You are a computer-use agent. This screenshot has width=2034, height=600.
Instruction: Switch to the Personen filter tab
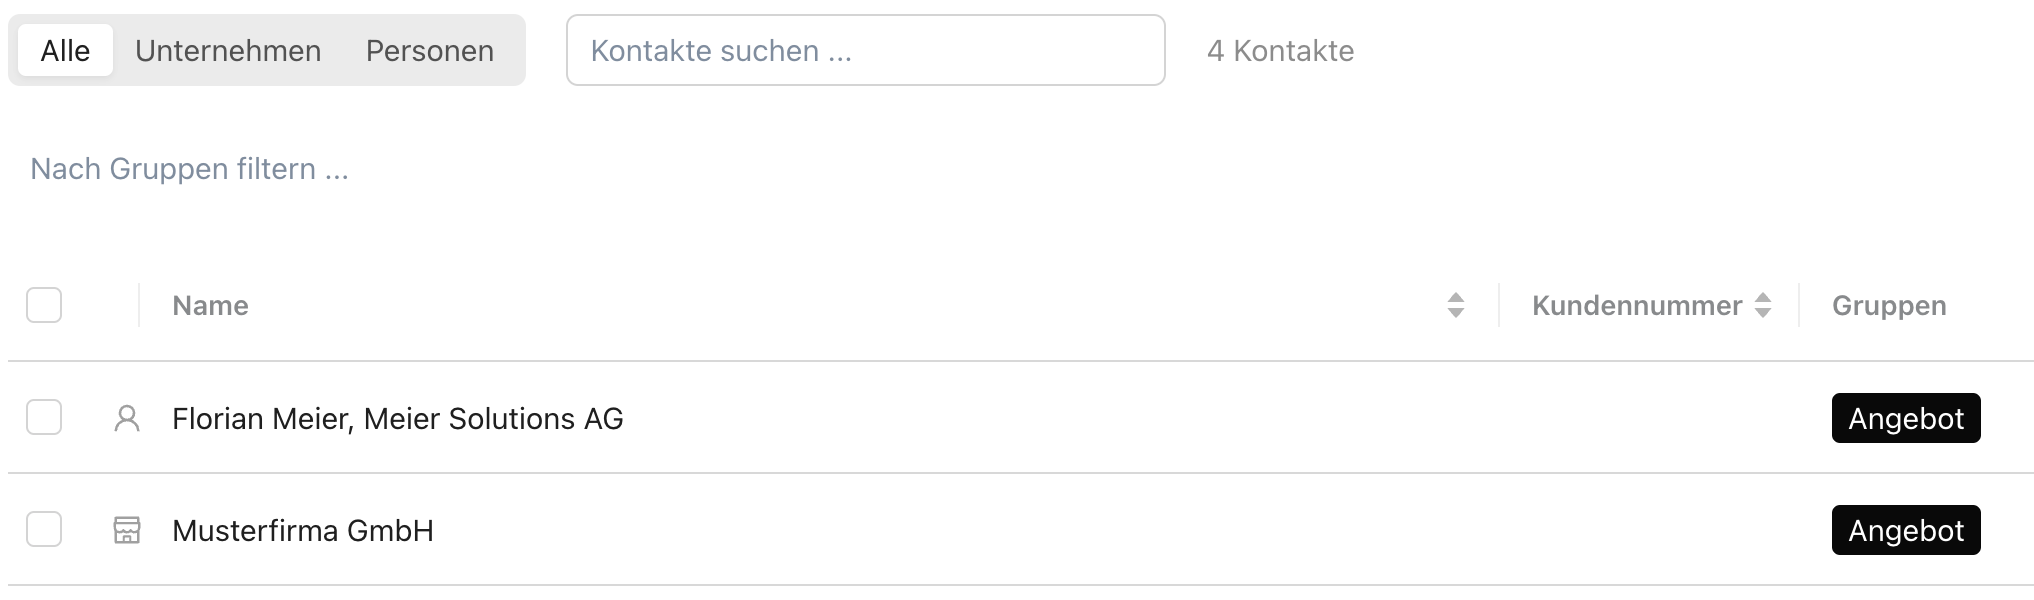coord(430,50)
